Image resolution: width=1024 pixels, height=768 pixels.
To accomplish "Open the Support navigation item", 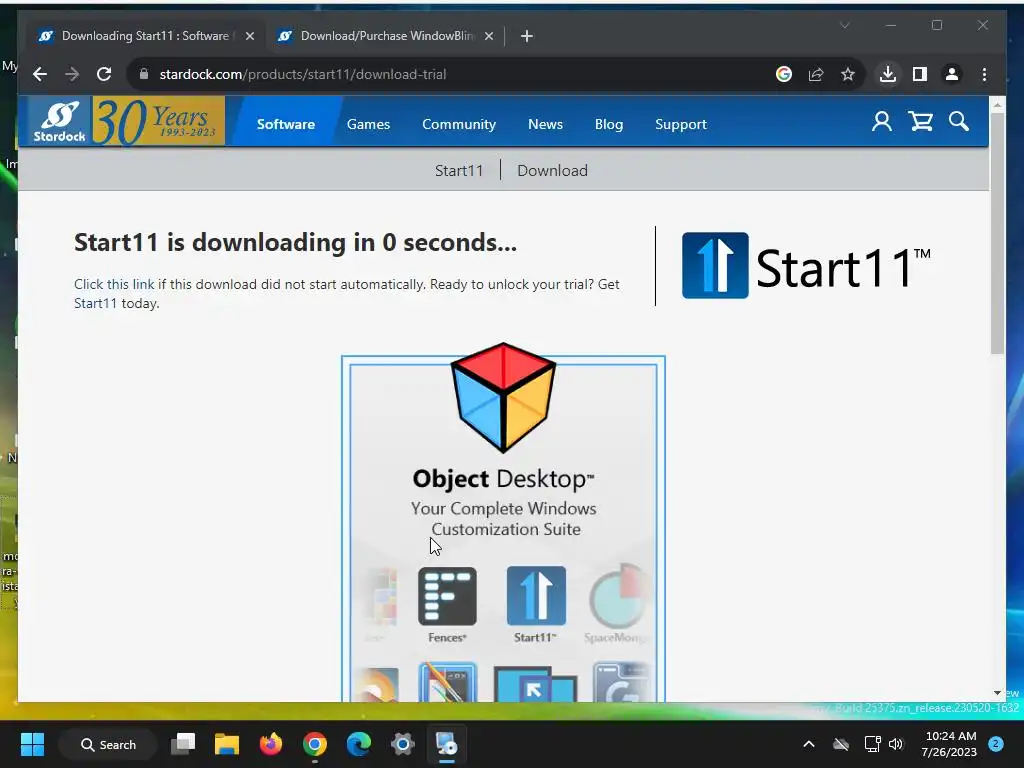I will coord(680,124).
